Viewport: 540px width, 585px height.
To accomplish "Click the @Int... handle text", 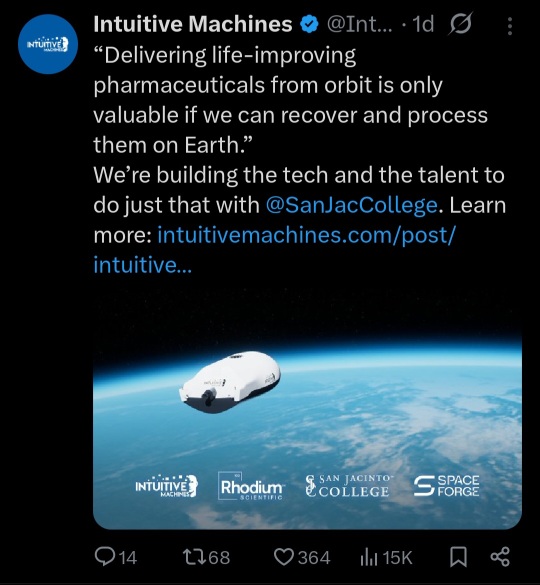I will [360, 24].
